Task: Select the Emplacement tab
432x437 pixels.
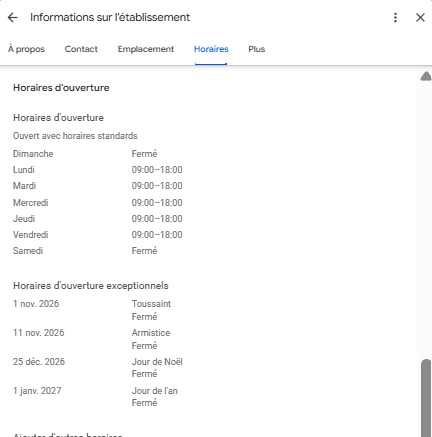Action: click(146, 49)
